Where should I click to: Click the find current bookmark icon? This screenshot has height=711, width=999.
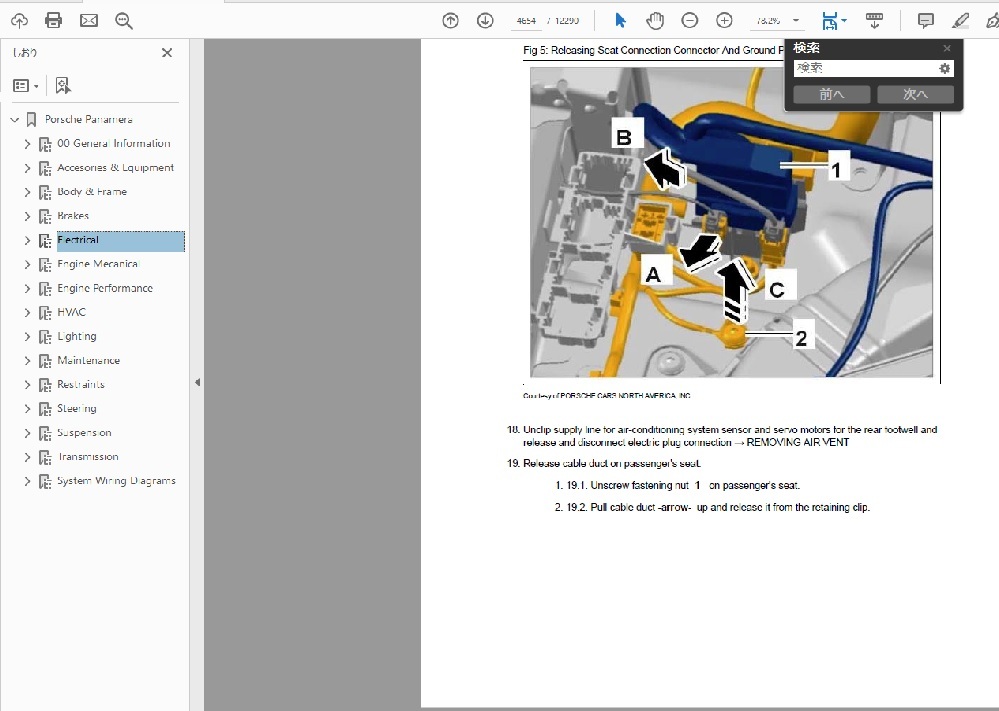click(62, 85)
